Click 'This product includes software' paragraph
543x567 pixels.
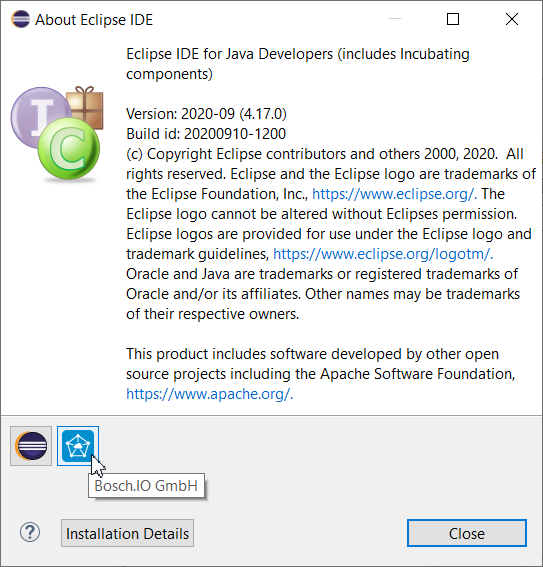click(x=320, y=374)
